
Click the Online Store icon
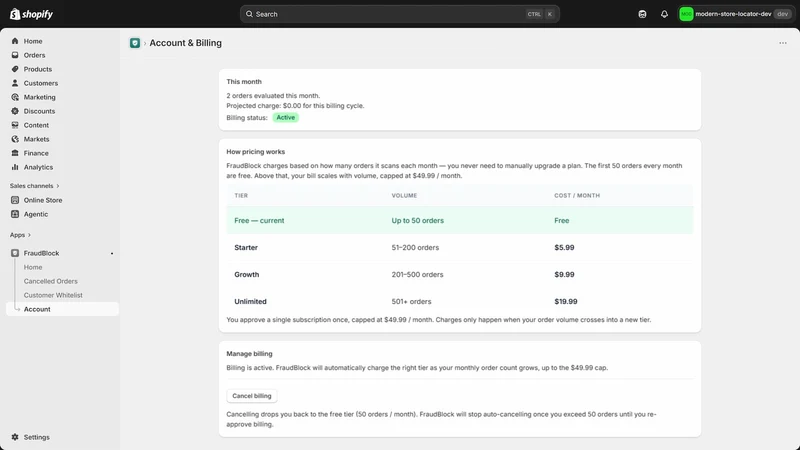(x=15, y=200)
